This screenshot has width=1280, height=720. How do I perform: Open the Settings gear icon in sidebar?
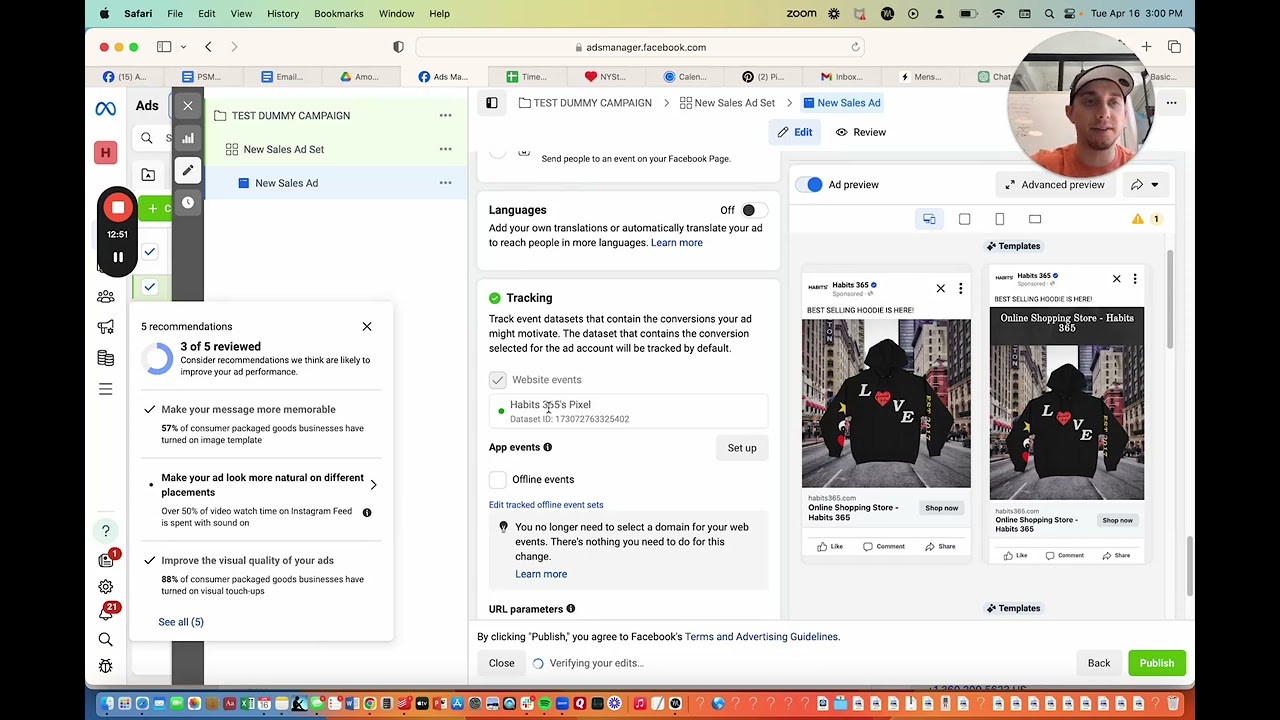click(x=105, y=587)
